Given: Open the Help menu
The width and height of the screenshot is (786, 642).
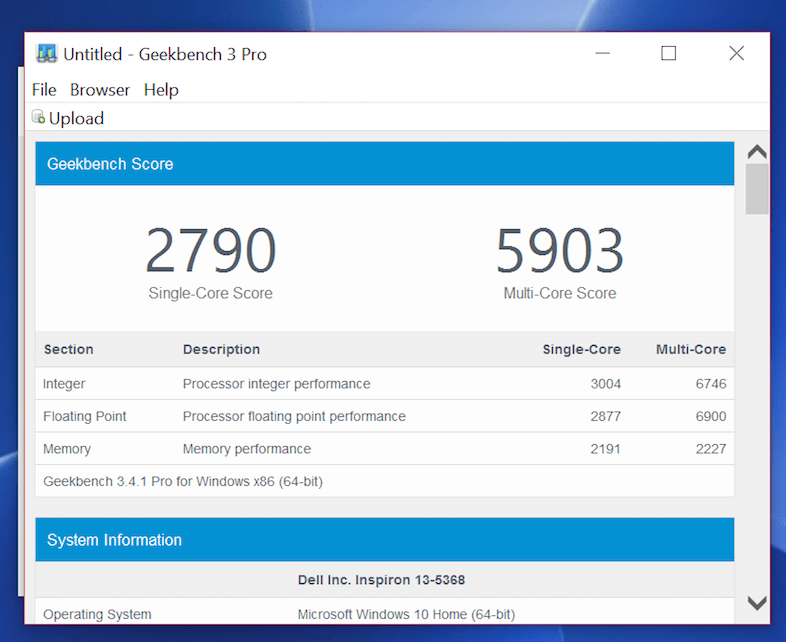Looking at the screenshot, I should [x=161, y=90].
